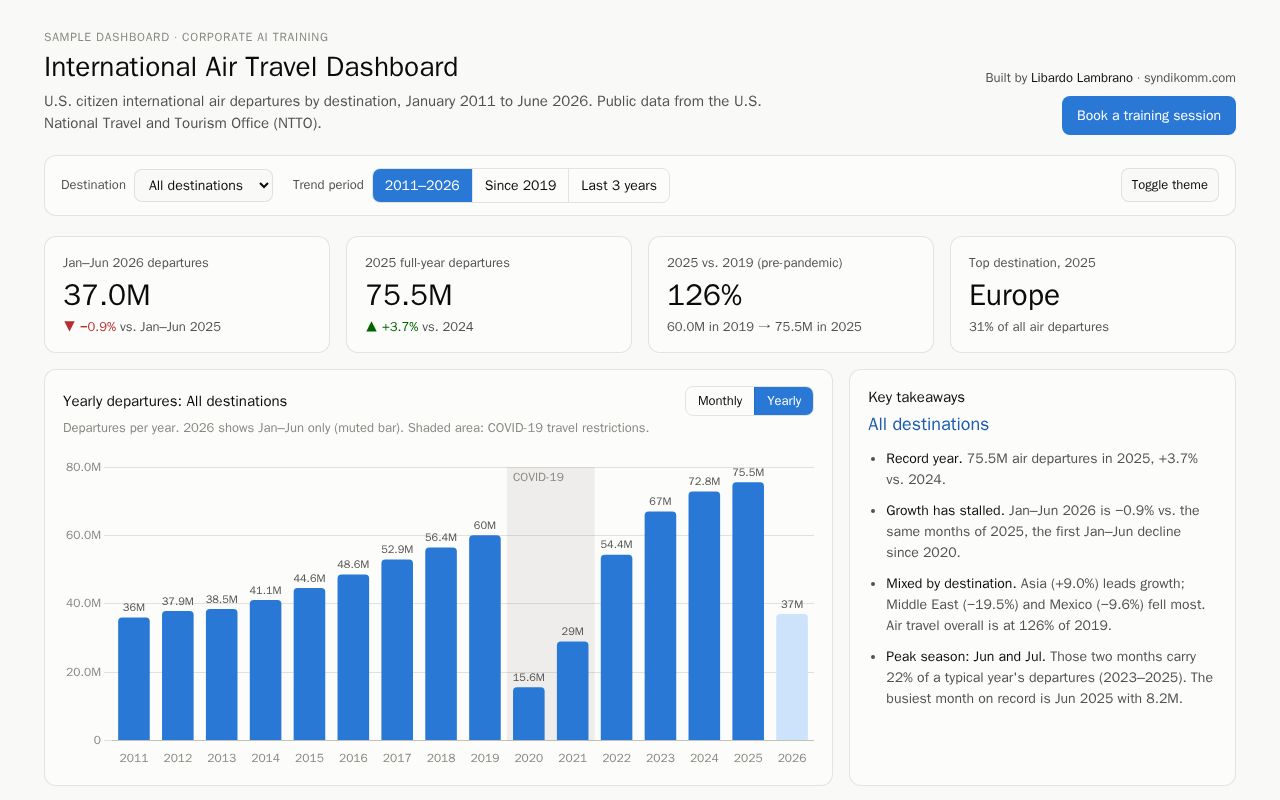Click the 2017 bar labeled 52.9M
The width and height of the screenshot is (1280, 800).
(x=397, y=650)
